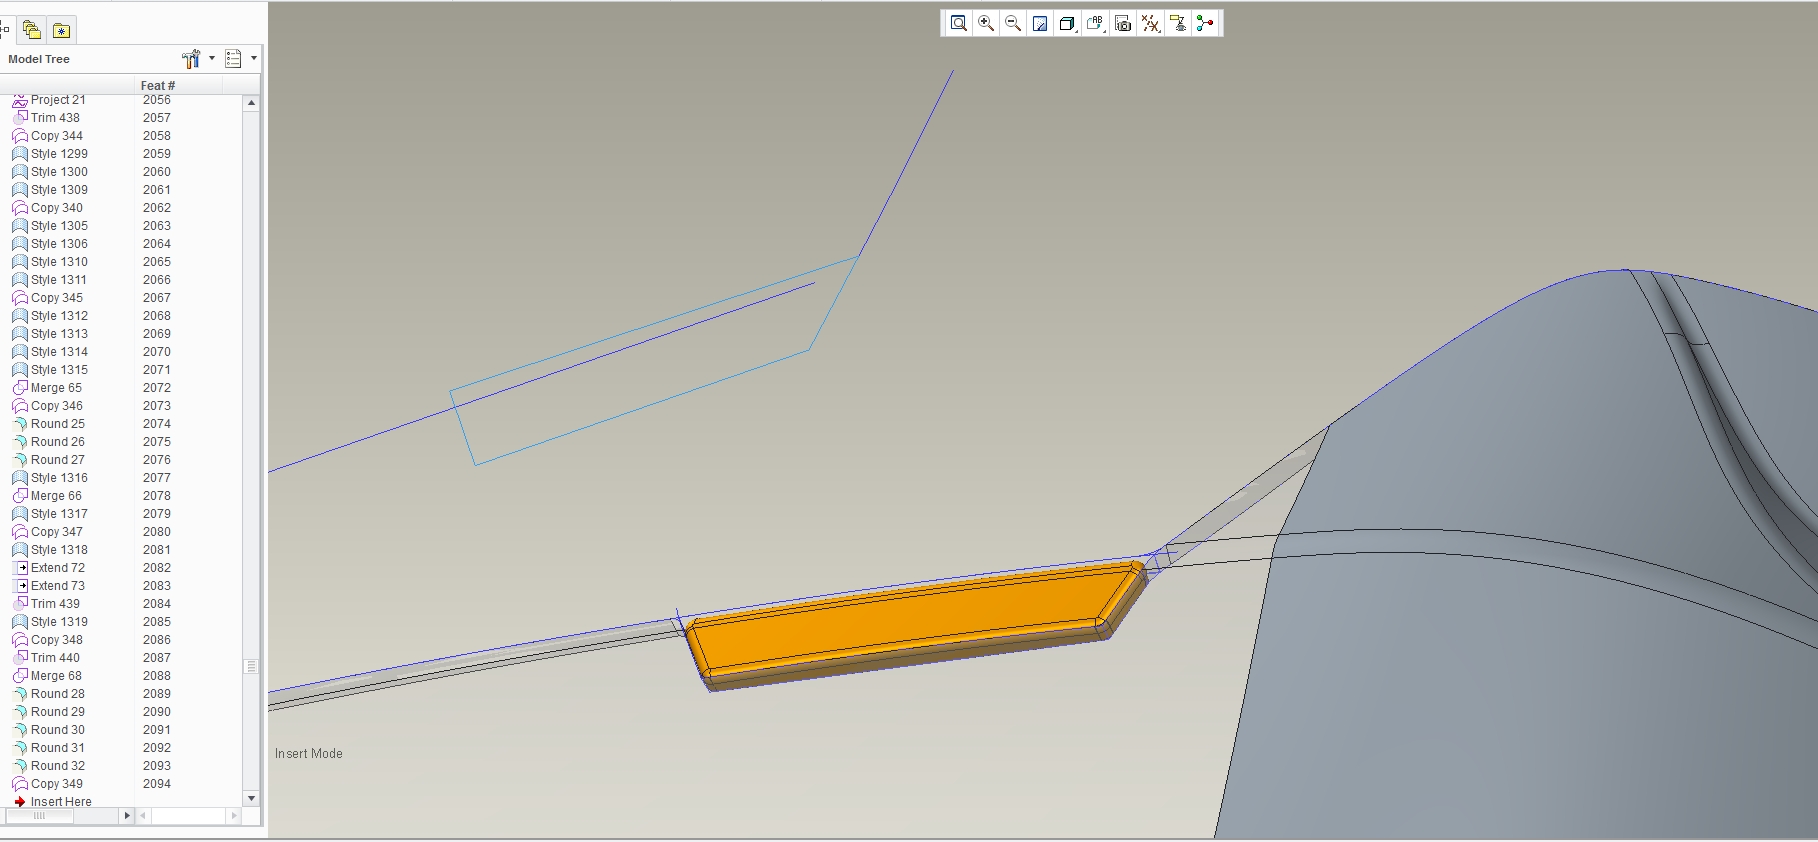Image resolution: width=1818 pixels, height=842 pixels.
Task: Switch to the Folder Browser tab
Action: point(32,30)
